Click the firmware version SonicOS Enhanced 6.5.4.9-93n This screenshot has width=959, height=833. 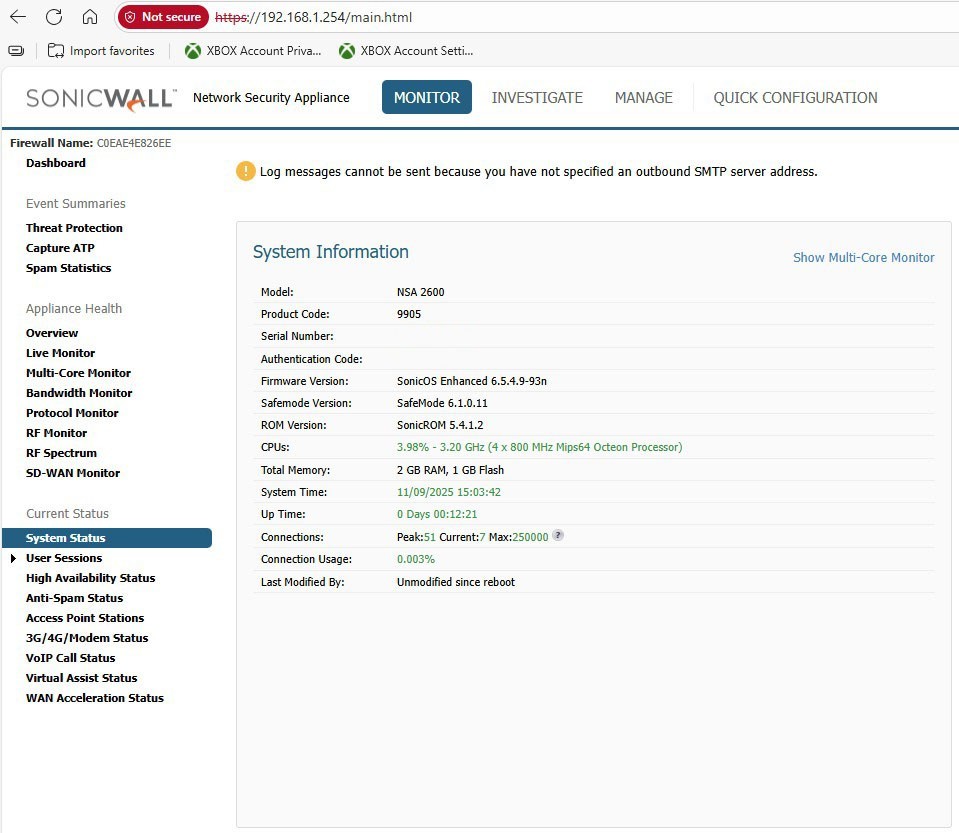[472, 381]
